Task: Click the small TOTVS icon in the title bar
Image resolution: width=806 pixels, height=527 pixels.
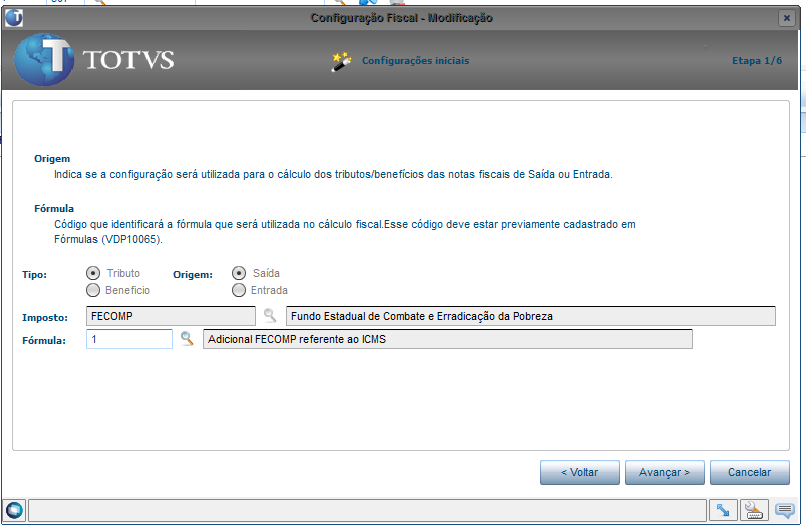Action: 14,18
